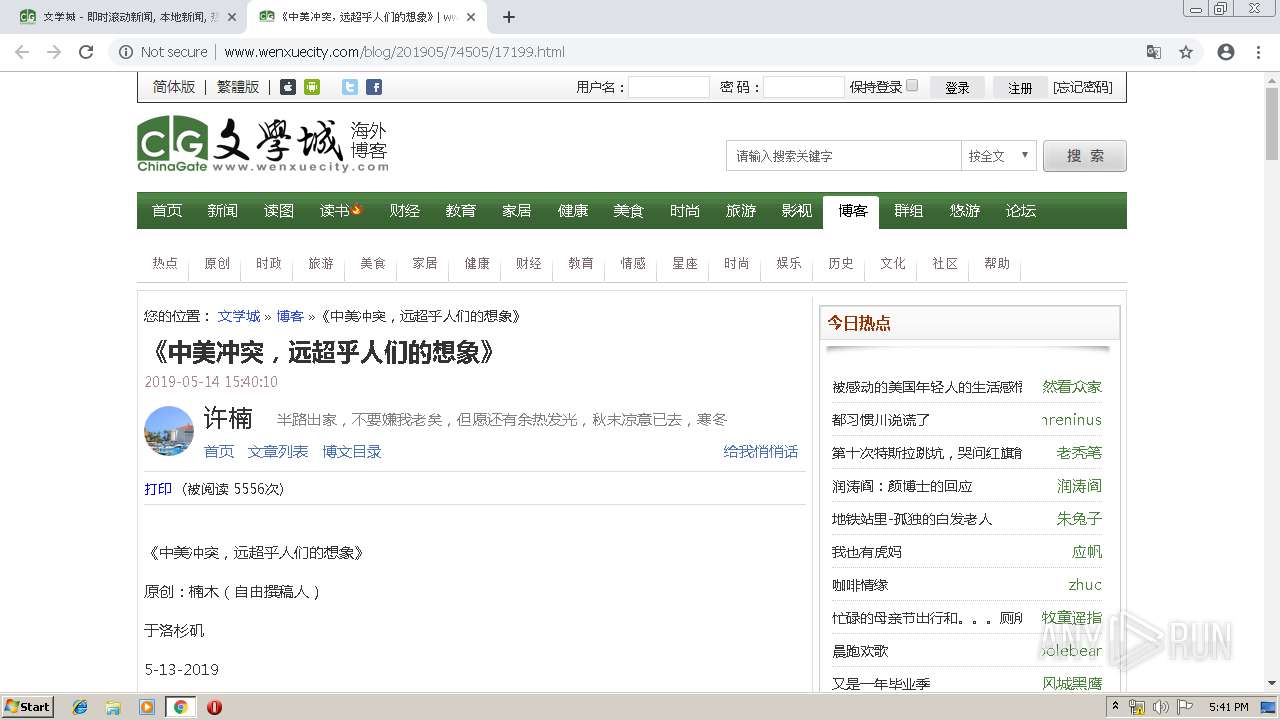Click in the 密码 password field
Screen dimensions: 1280x720
(804, 87)
